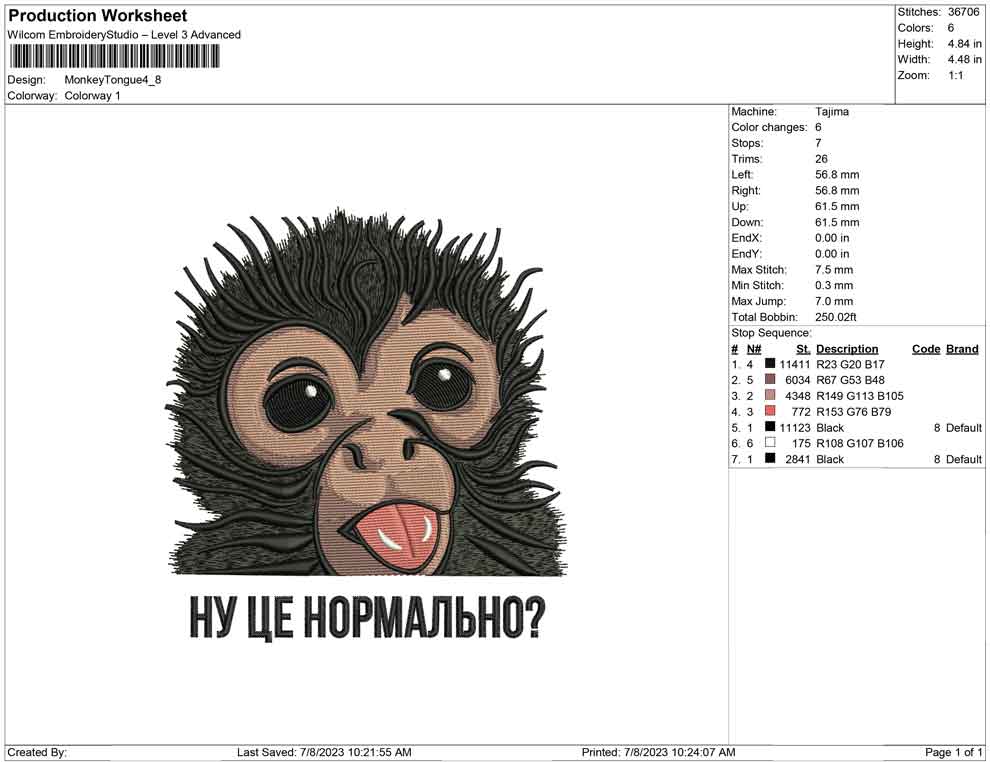Click the stitch count "36706"

(x=963, y=12)
